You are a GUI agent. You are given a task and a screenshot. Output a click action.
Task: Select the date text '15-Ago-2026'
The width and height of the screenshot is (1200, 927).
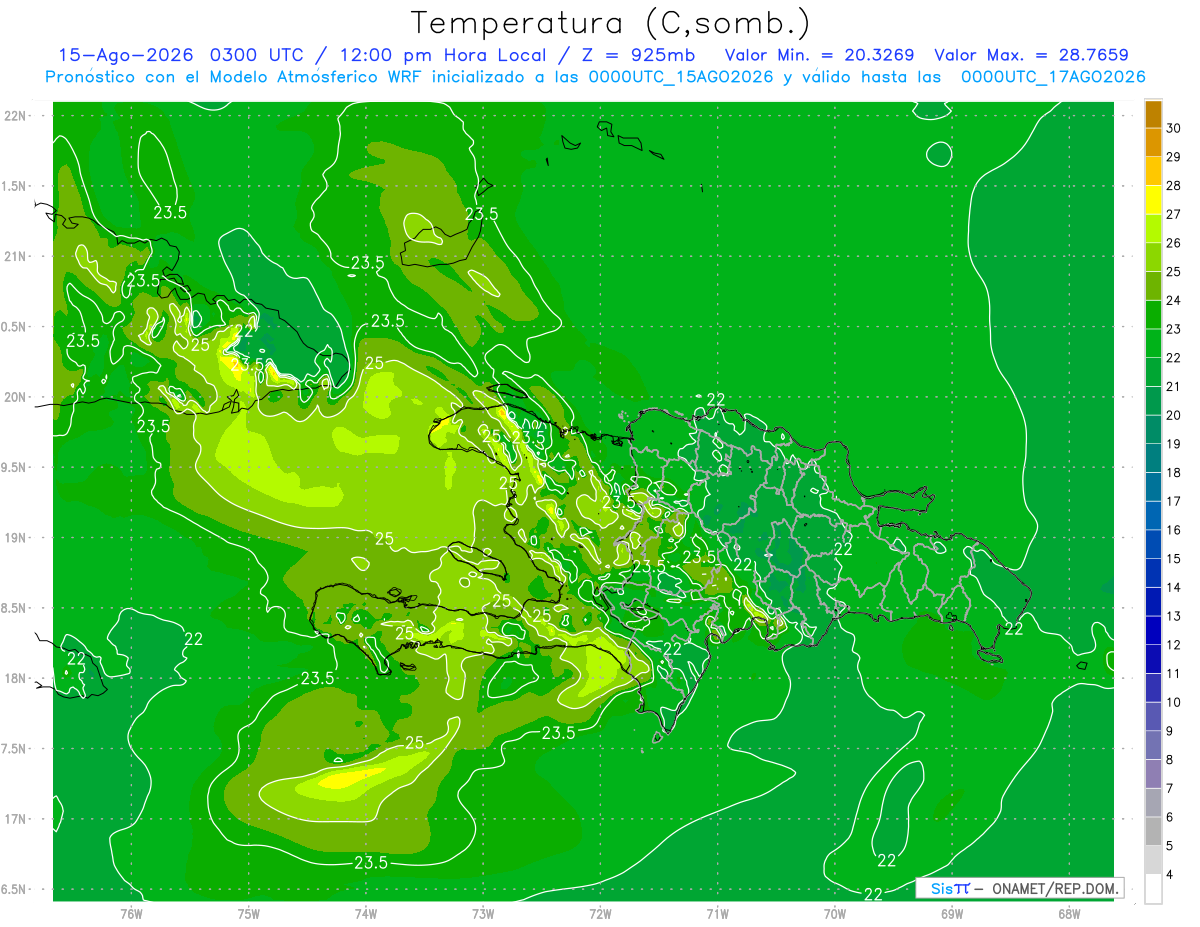(x=126, y=56)
